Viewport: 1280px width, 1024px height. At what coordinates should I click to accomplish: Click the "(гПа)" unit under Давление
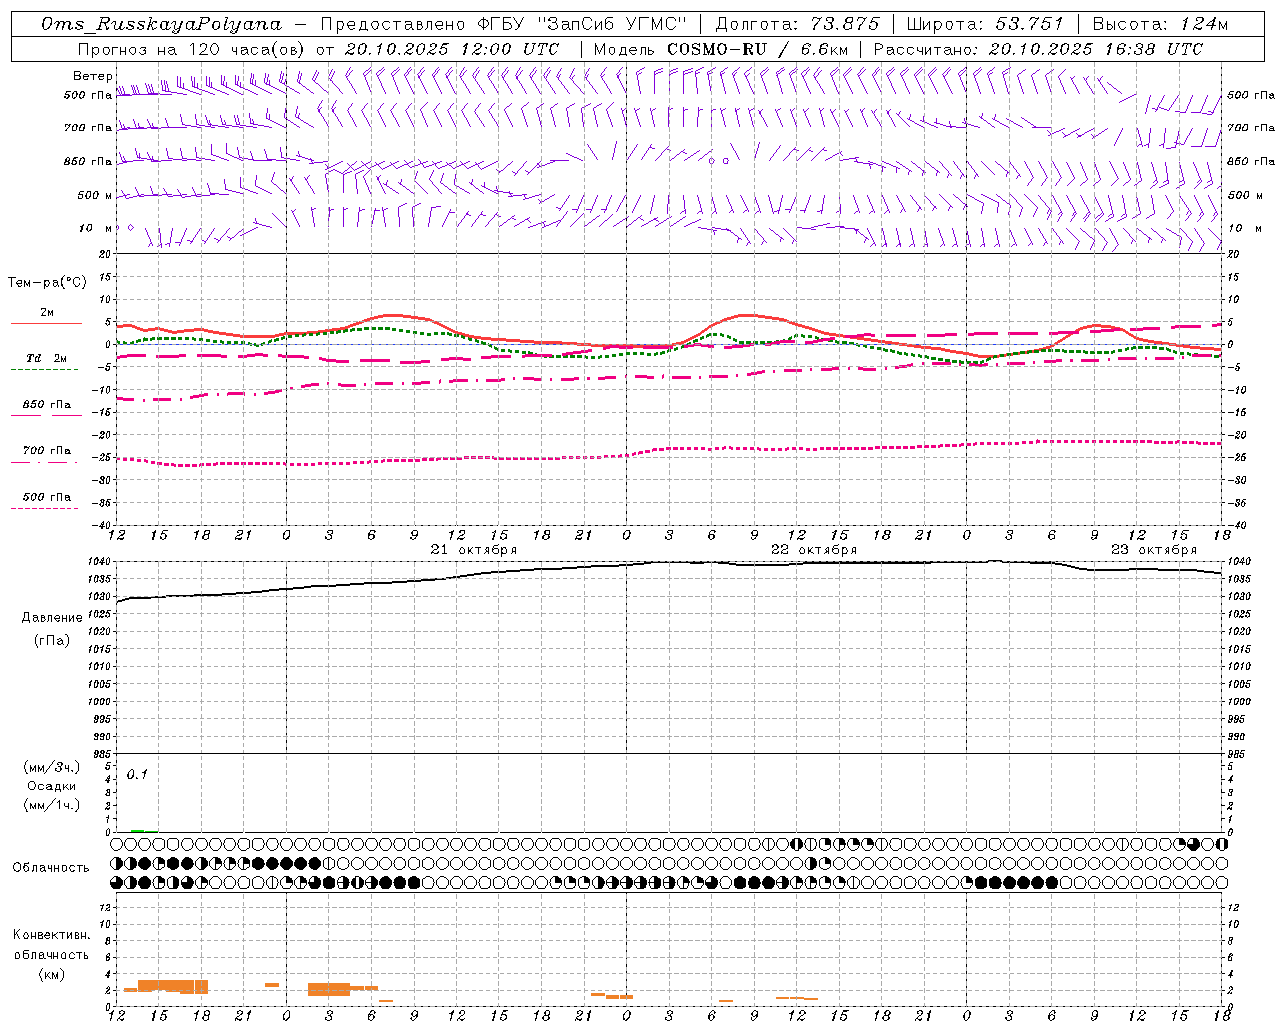pyautogui.click(x=51, y=640)
